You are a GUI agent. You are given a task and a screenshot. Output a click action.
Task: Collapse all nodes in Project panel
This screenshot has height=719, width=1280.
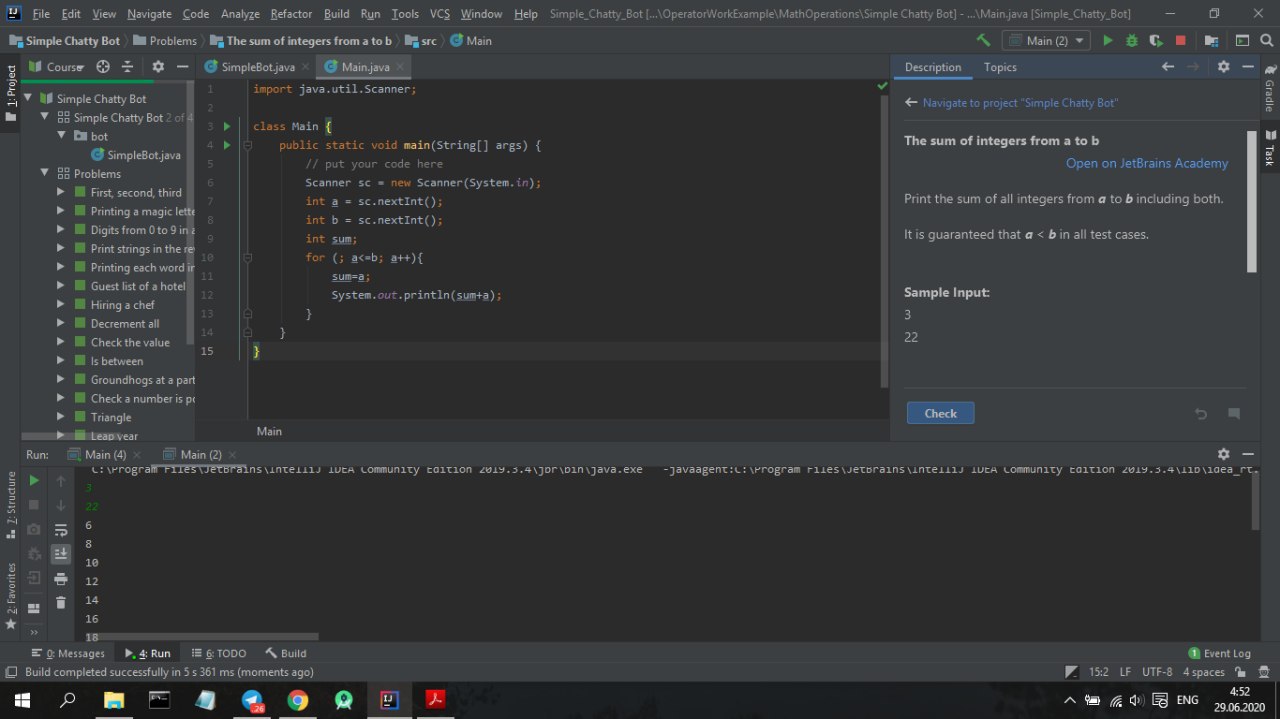point(127,67)
